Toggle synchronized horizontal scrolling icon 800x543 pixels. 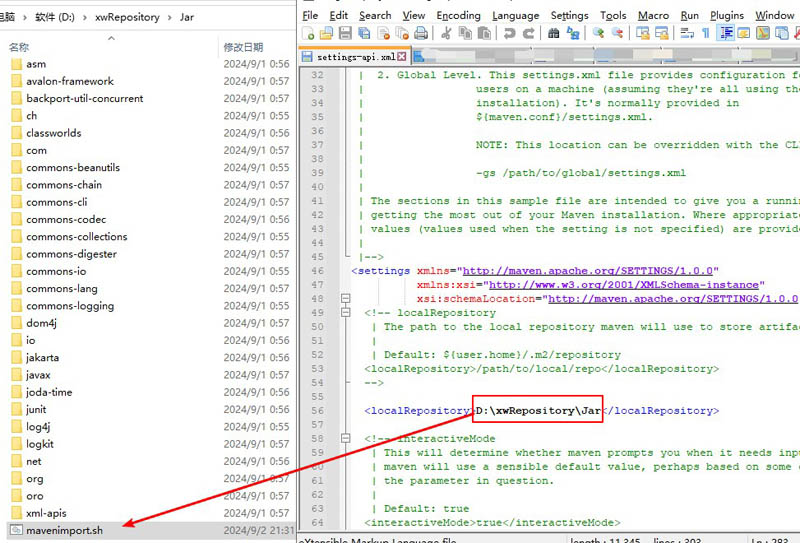[662, 34]
